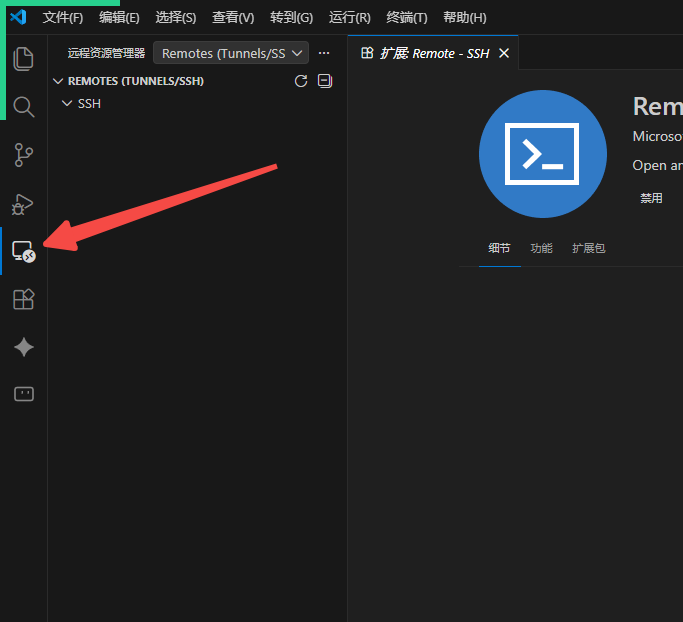Close the Remote - SSH extension tab
The image size is (683, 622).
[504, 53]
